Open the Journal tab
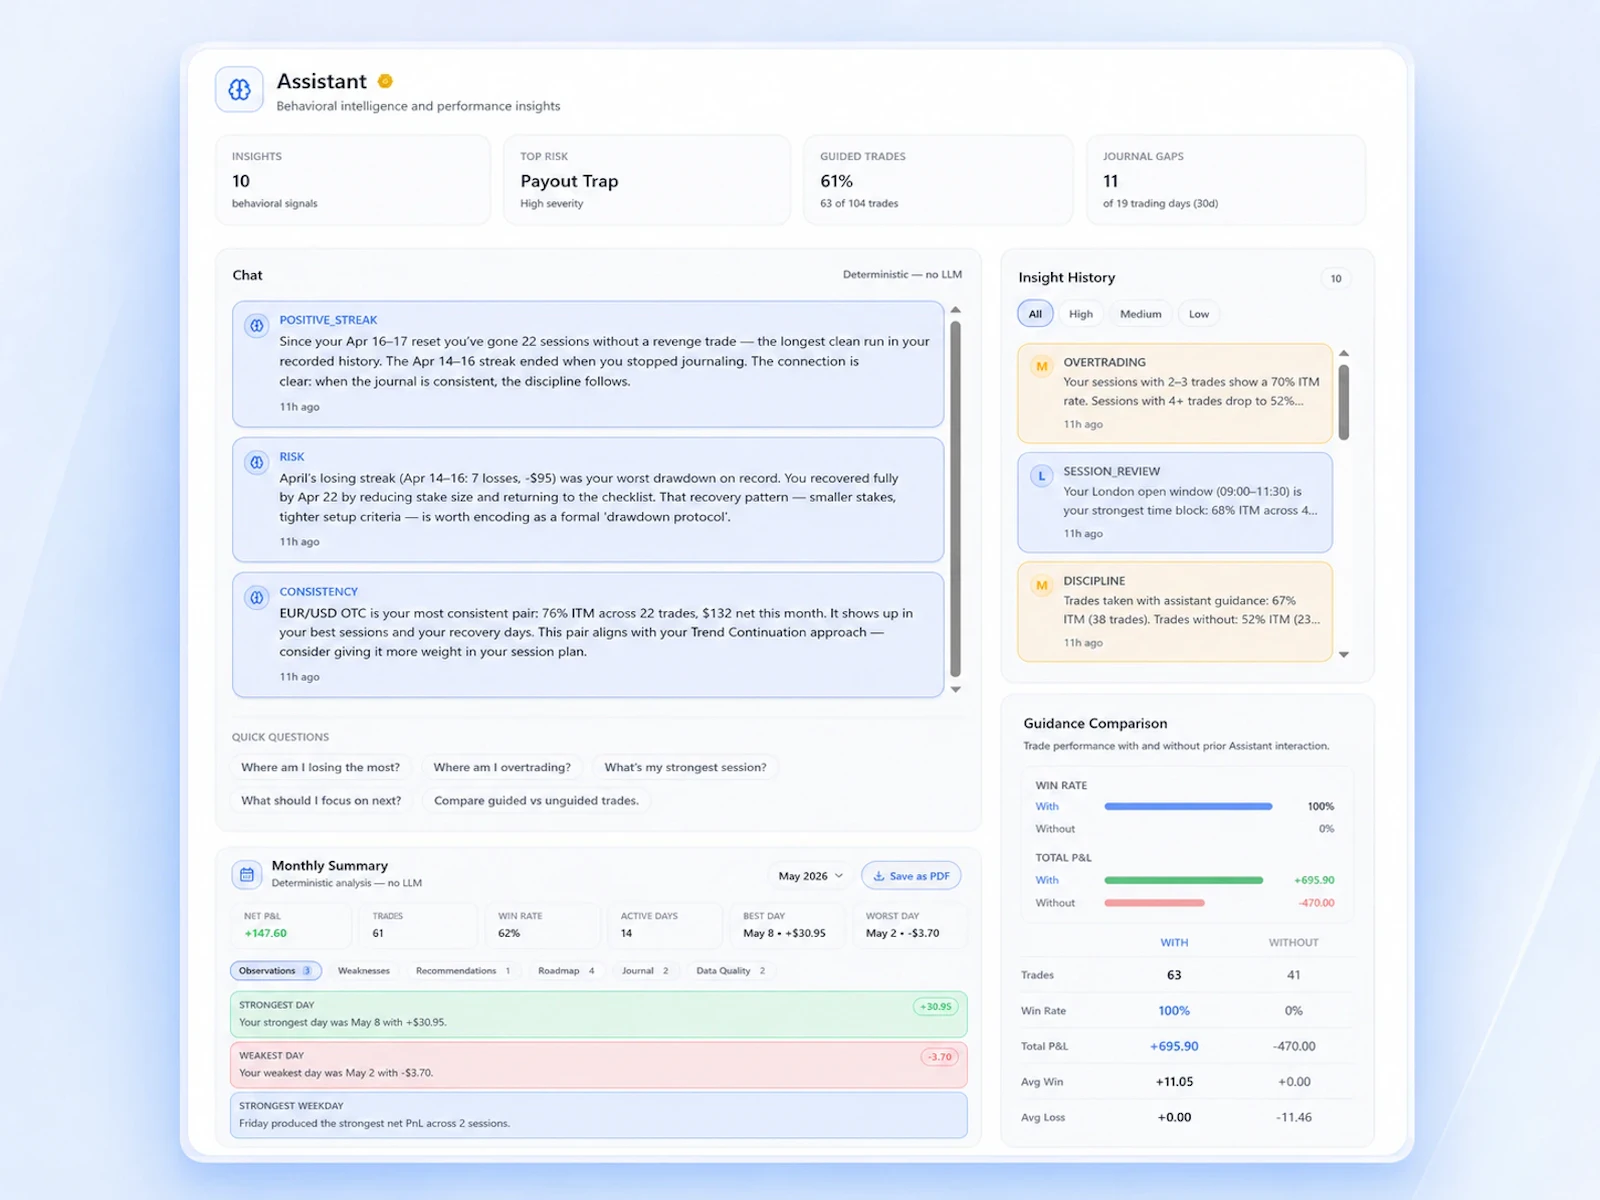This screenshot has height=1200, width=1600. point(645,970)
